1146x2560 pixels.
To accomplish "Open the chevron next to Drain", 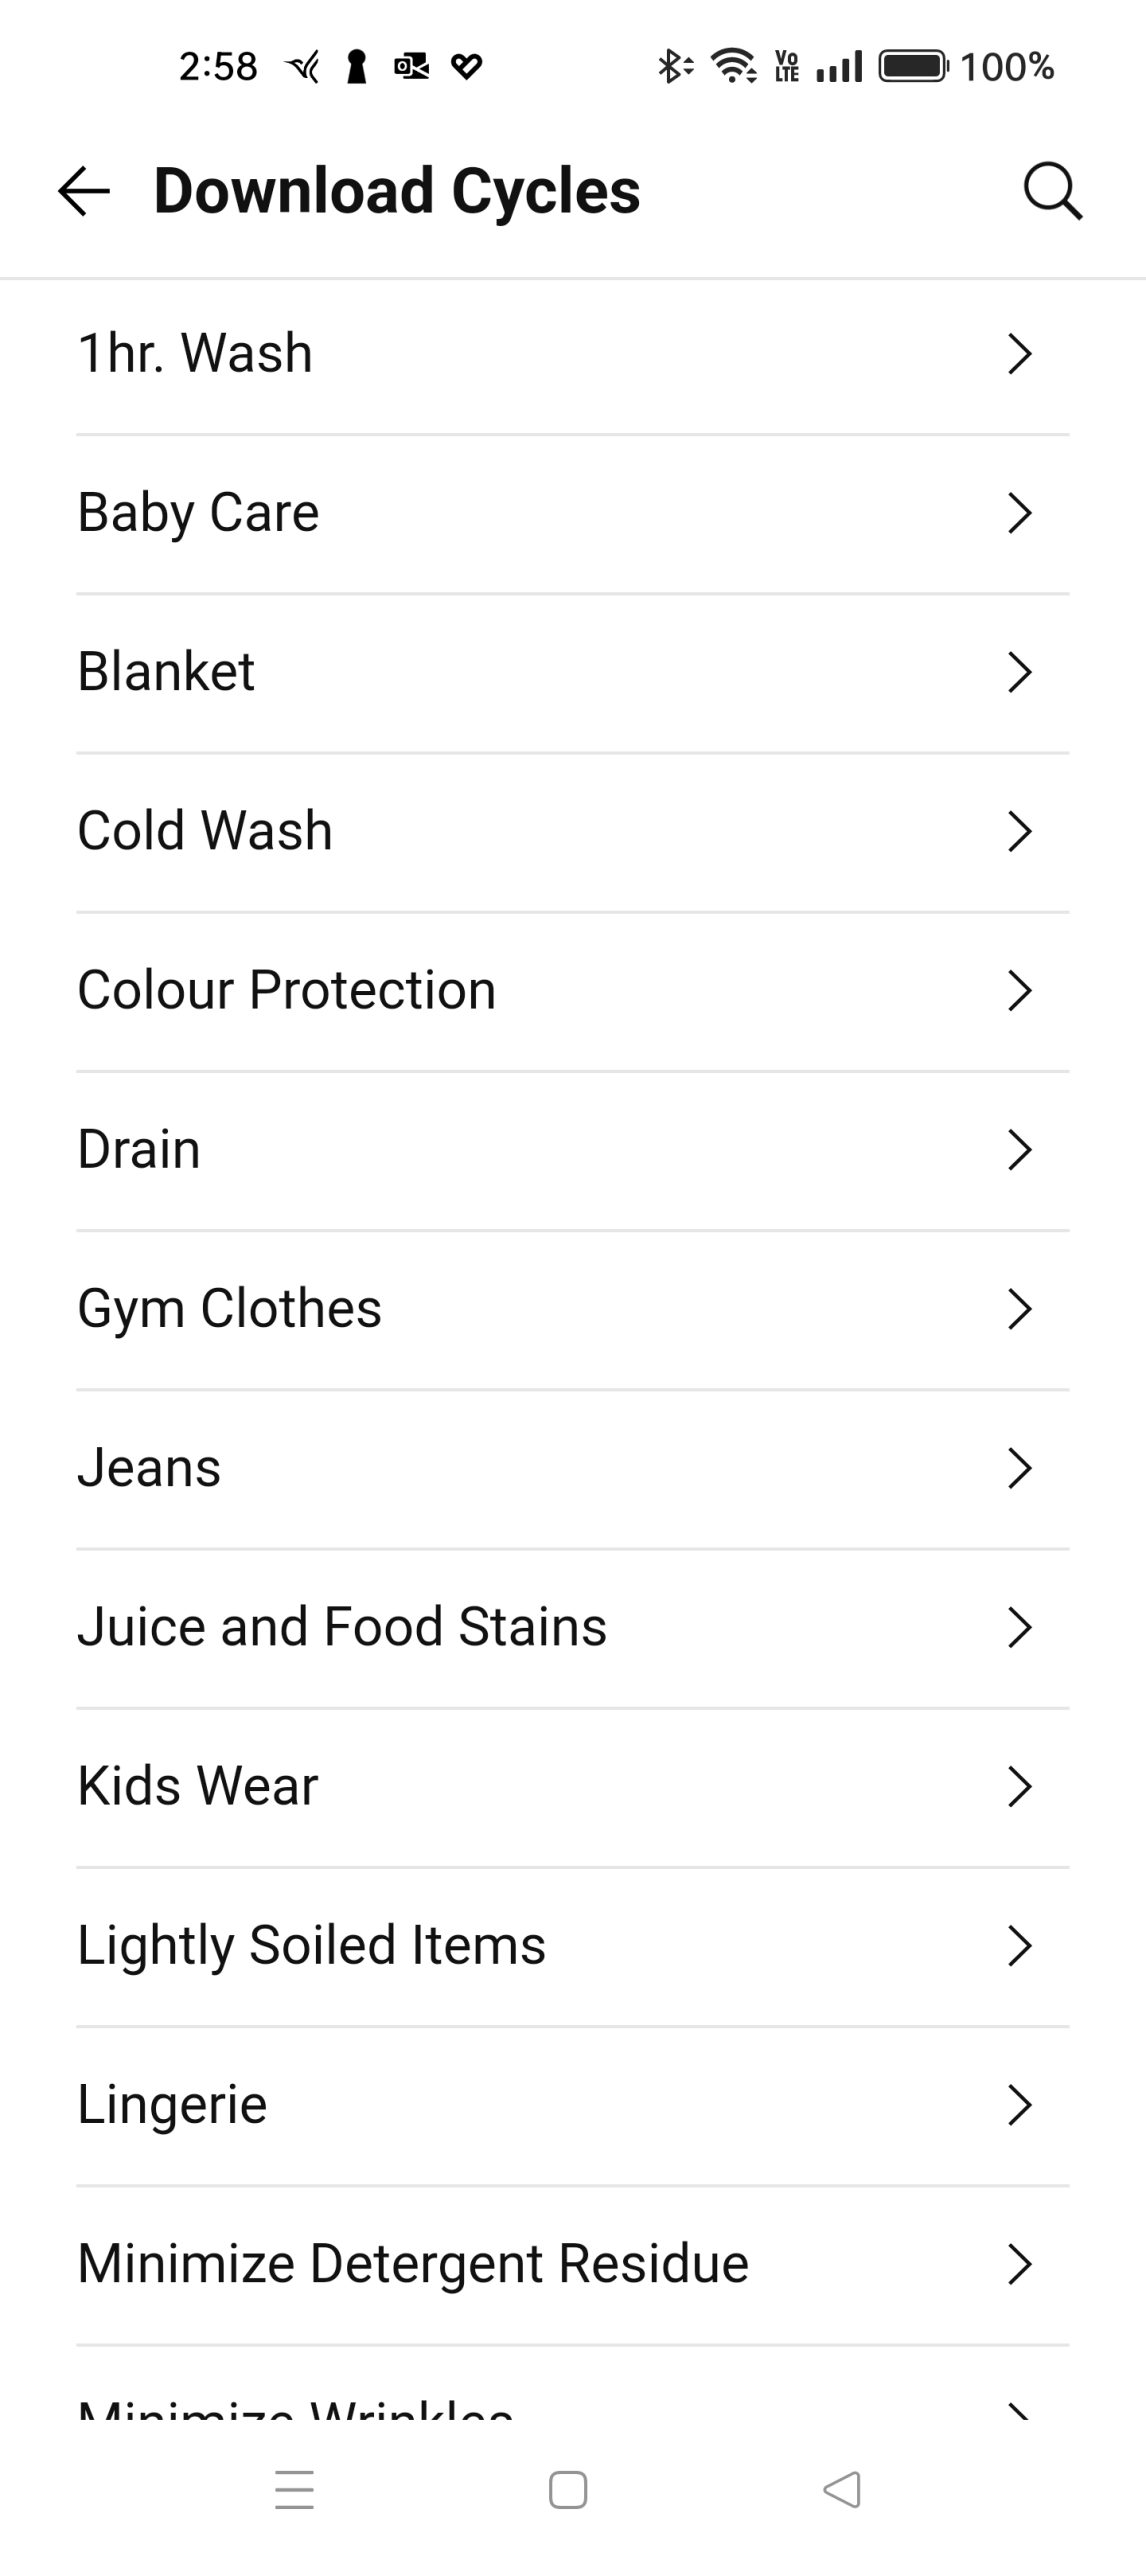I will click(1018, 1150).
